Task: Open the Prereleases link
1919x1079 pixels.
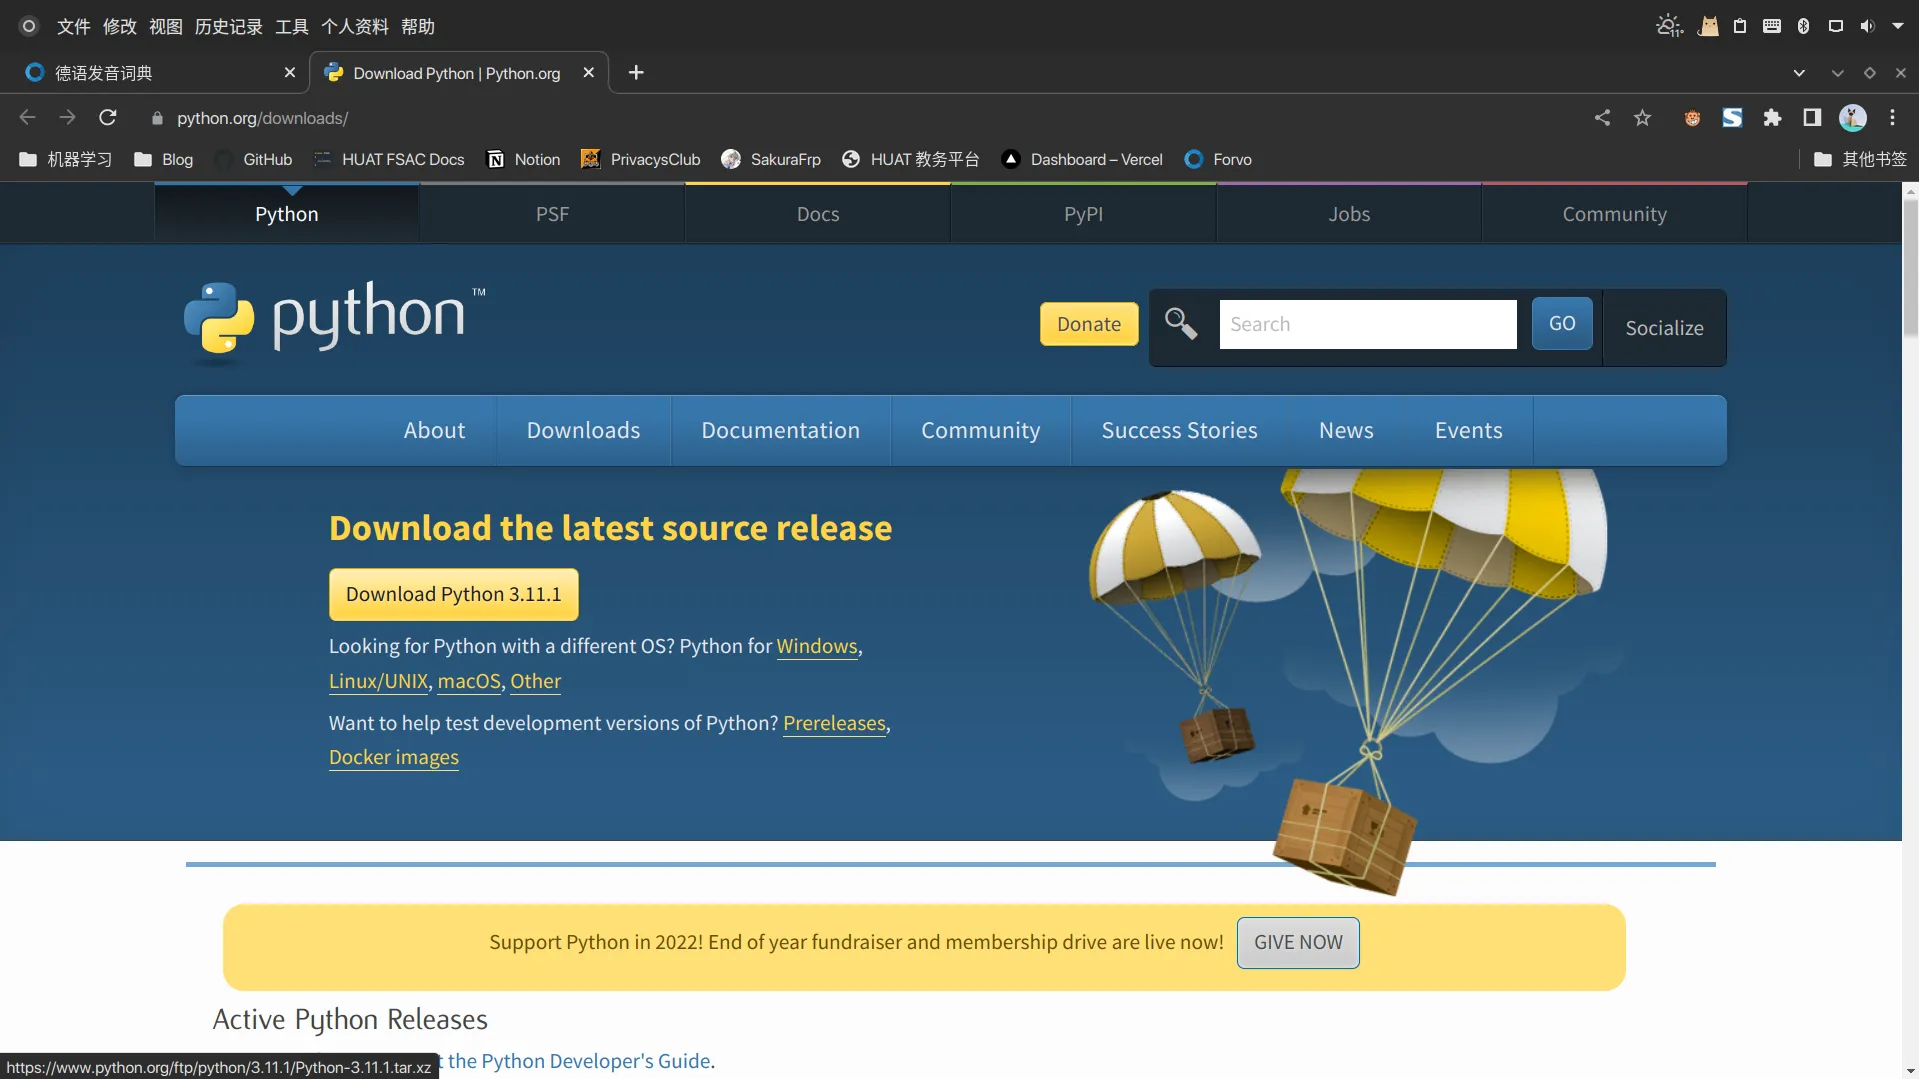Action: pos(834,723)
